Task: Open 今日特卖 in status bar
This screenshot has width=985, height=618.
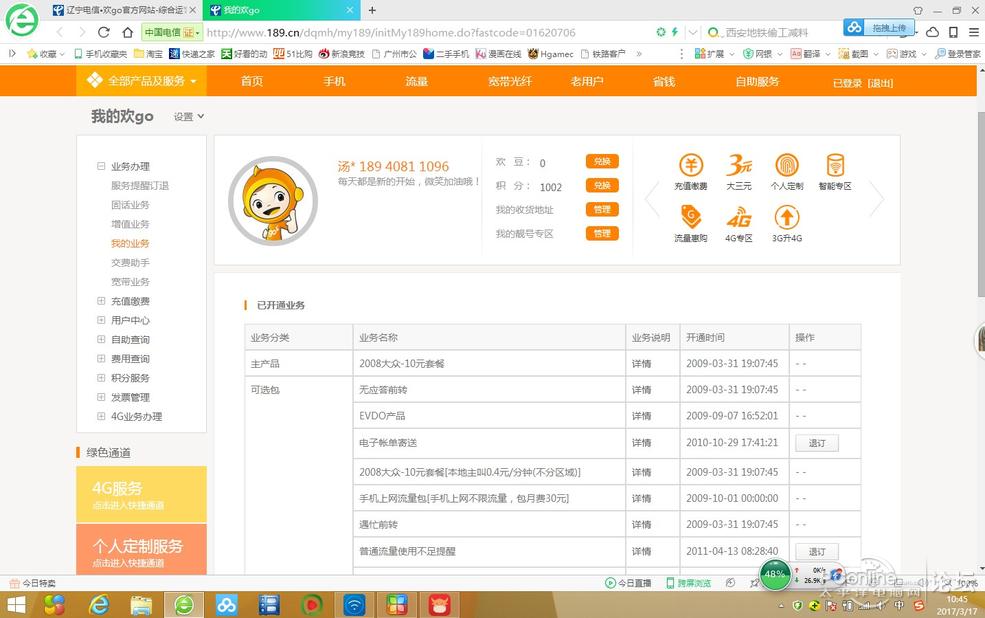Action: click(33, 583)
